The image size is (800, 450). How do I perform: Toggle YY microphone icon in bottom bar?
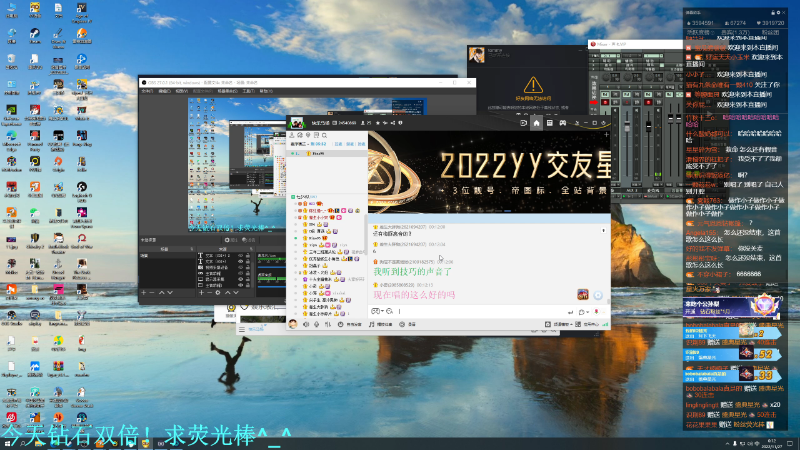[x=316, y=324]
